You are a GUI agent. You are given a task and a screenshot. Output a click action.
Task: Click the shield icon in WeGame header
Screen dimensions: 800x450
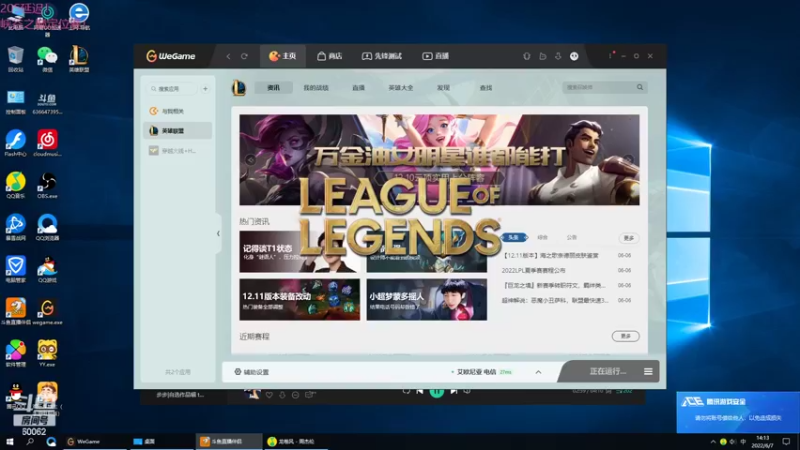coord(527,56)
